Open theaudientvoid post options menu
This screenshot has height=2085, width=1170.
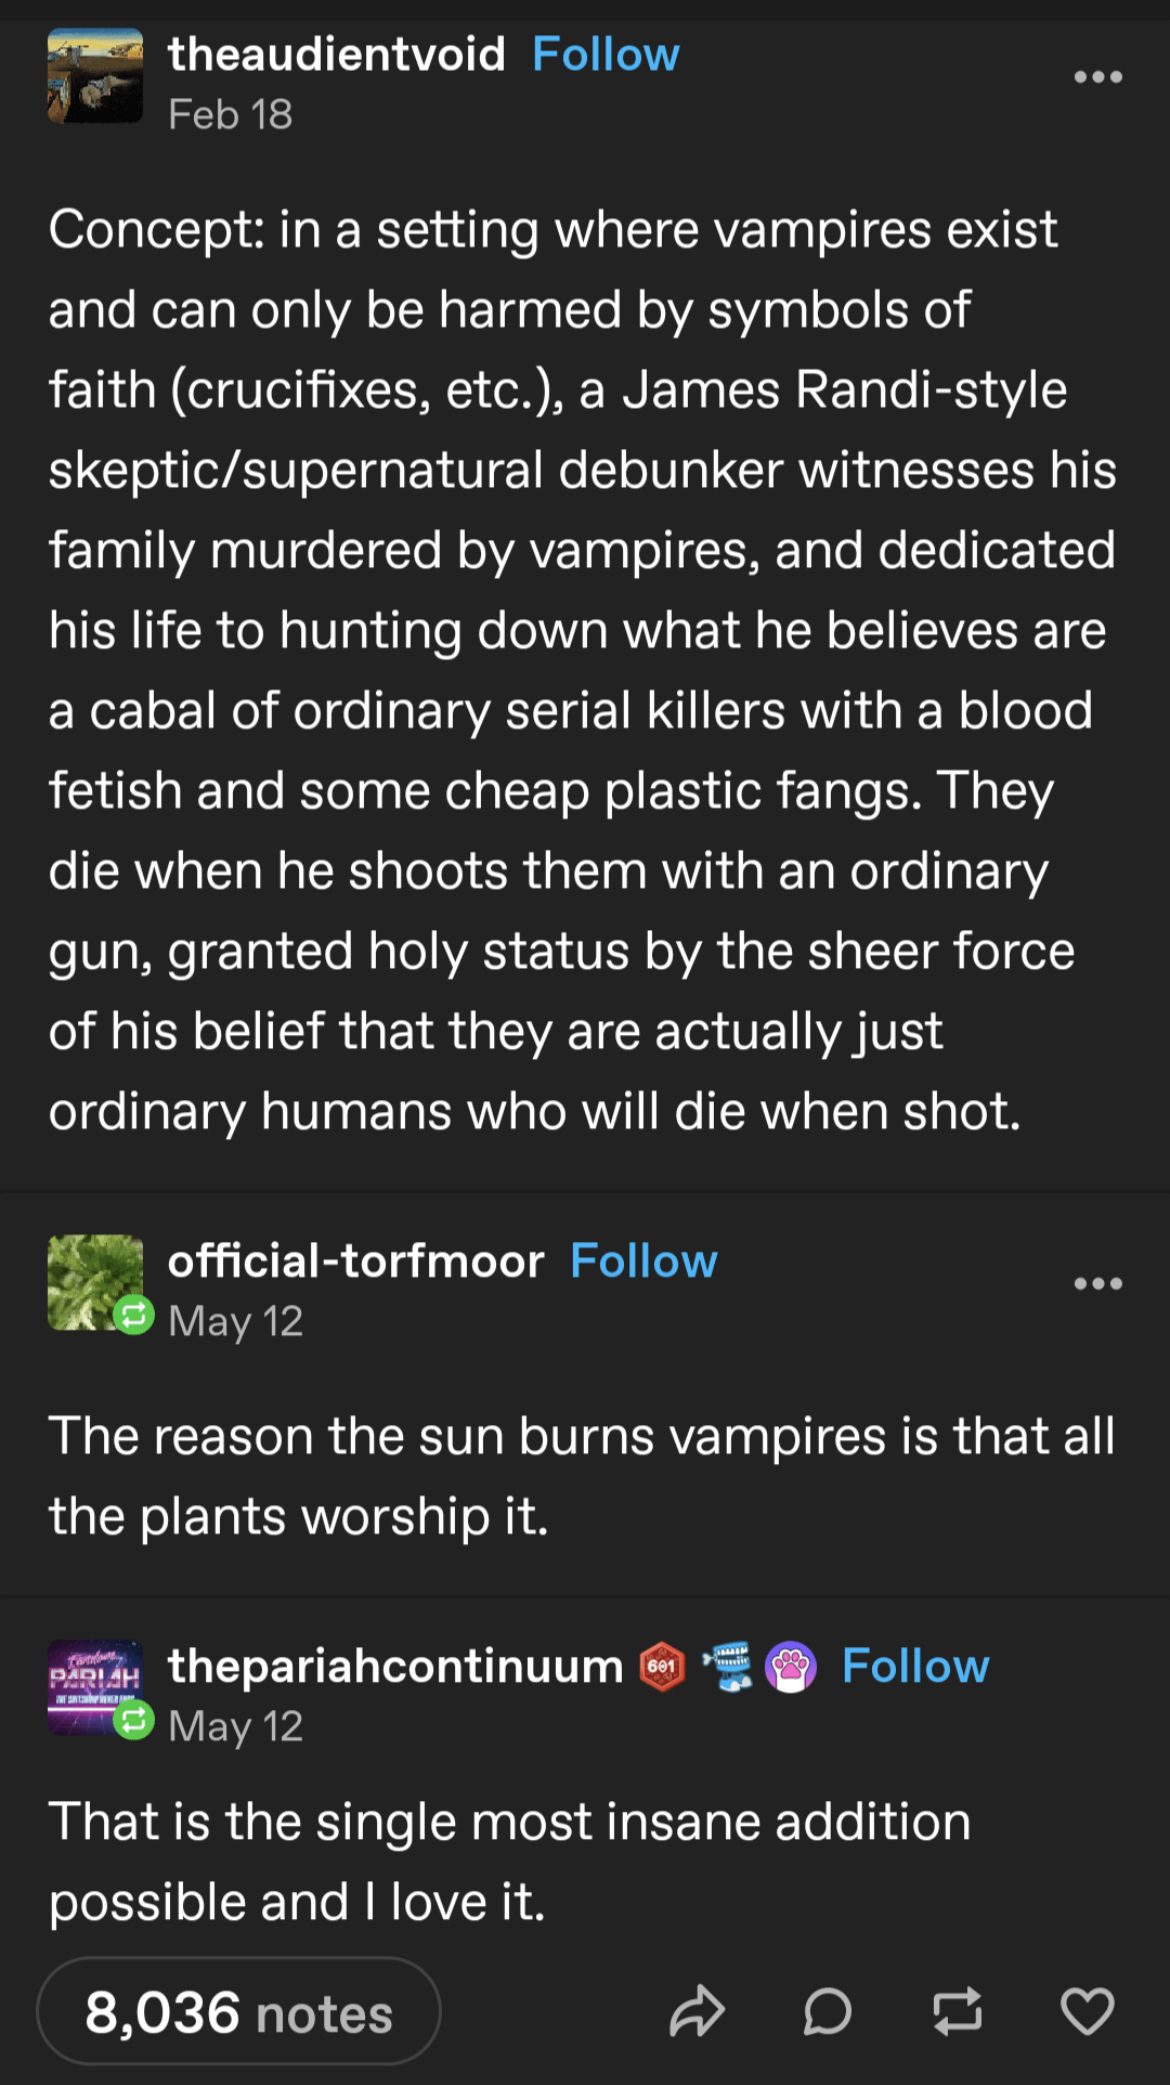click(1098, 77)
